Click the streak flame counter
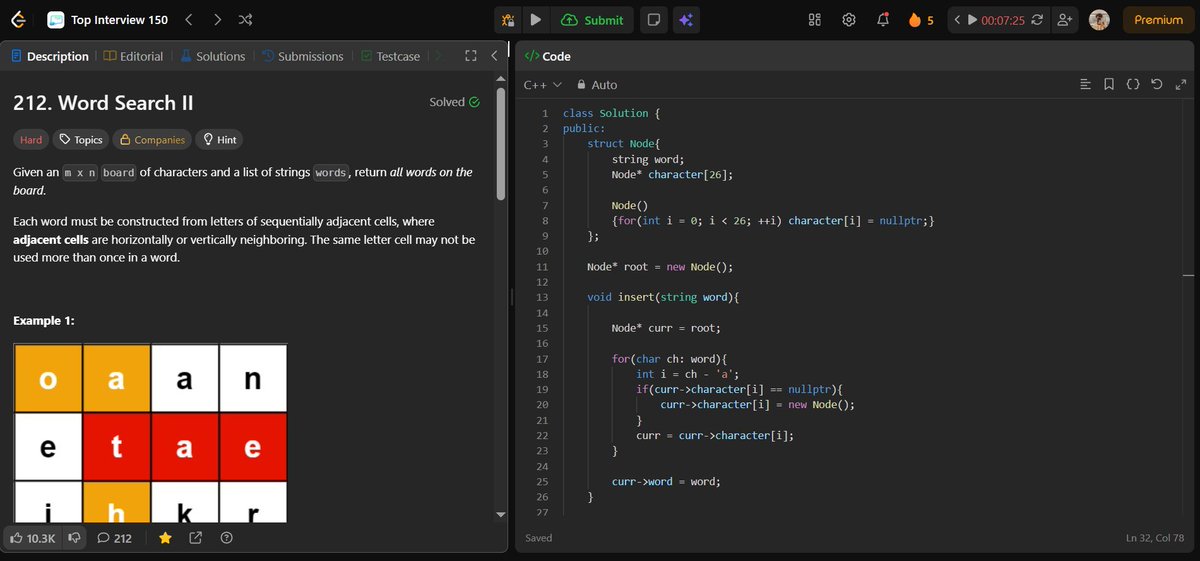Viewport: 1200px width, 561px height. (920, 20)
